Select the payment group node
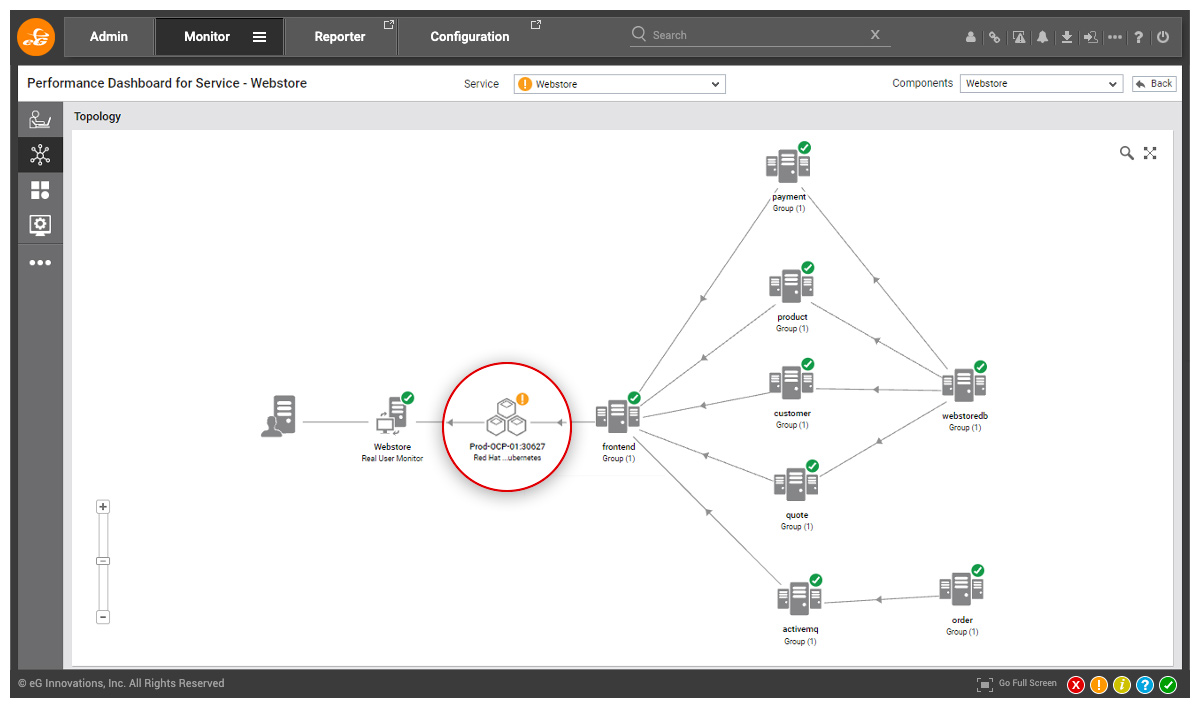The height and width of the screenshot is (708, 1200). point(788,165)
